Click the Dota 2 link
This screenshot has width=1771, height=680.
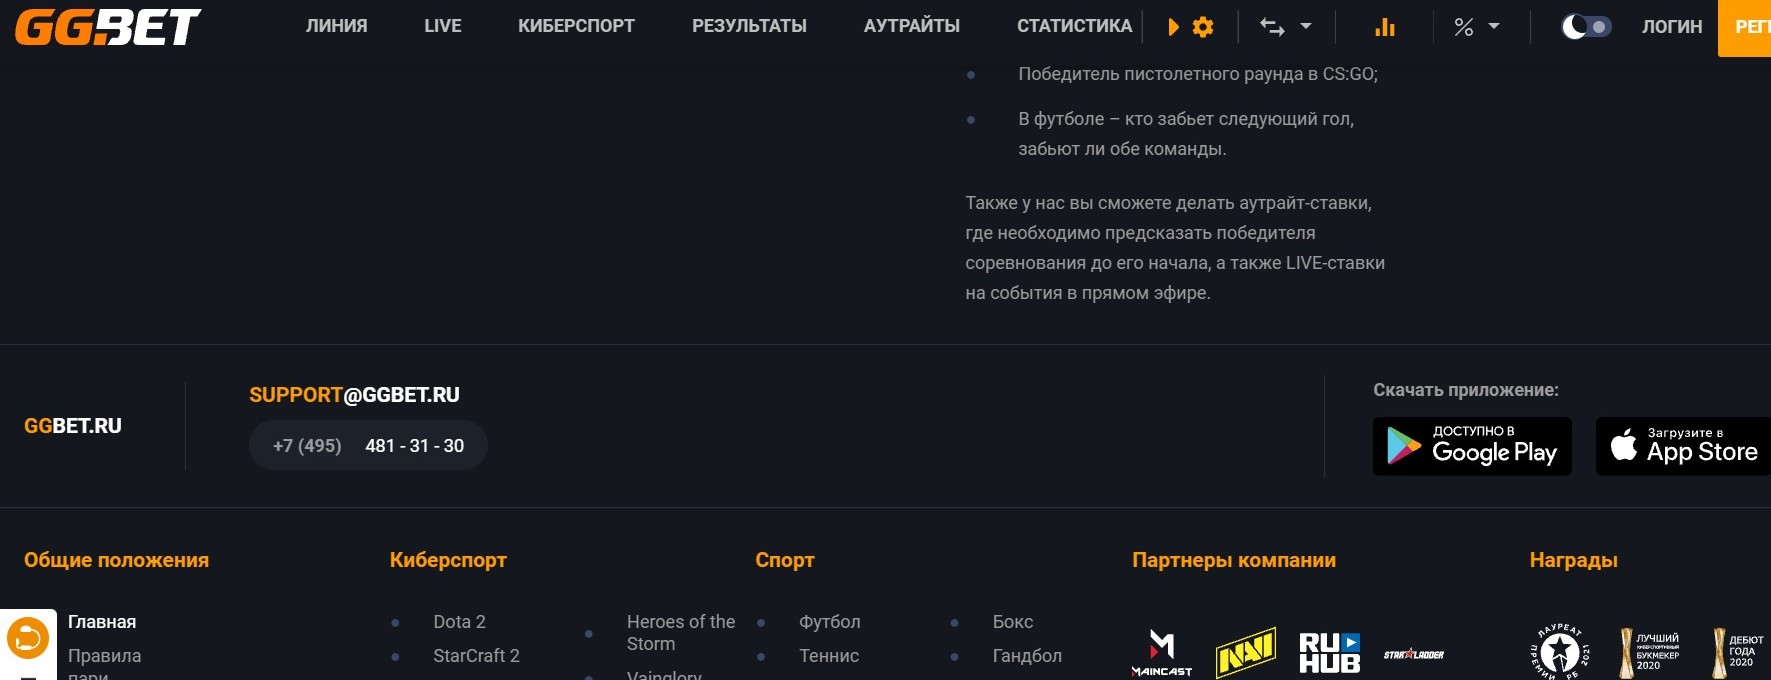point(459,622)
